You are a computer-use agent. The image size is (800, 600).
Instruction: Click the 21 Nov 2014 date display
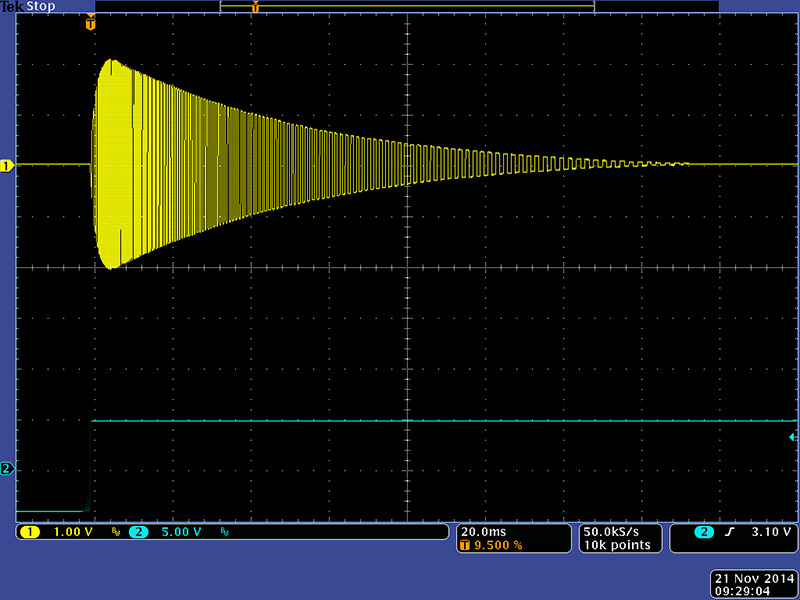click(752, 578)
